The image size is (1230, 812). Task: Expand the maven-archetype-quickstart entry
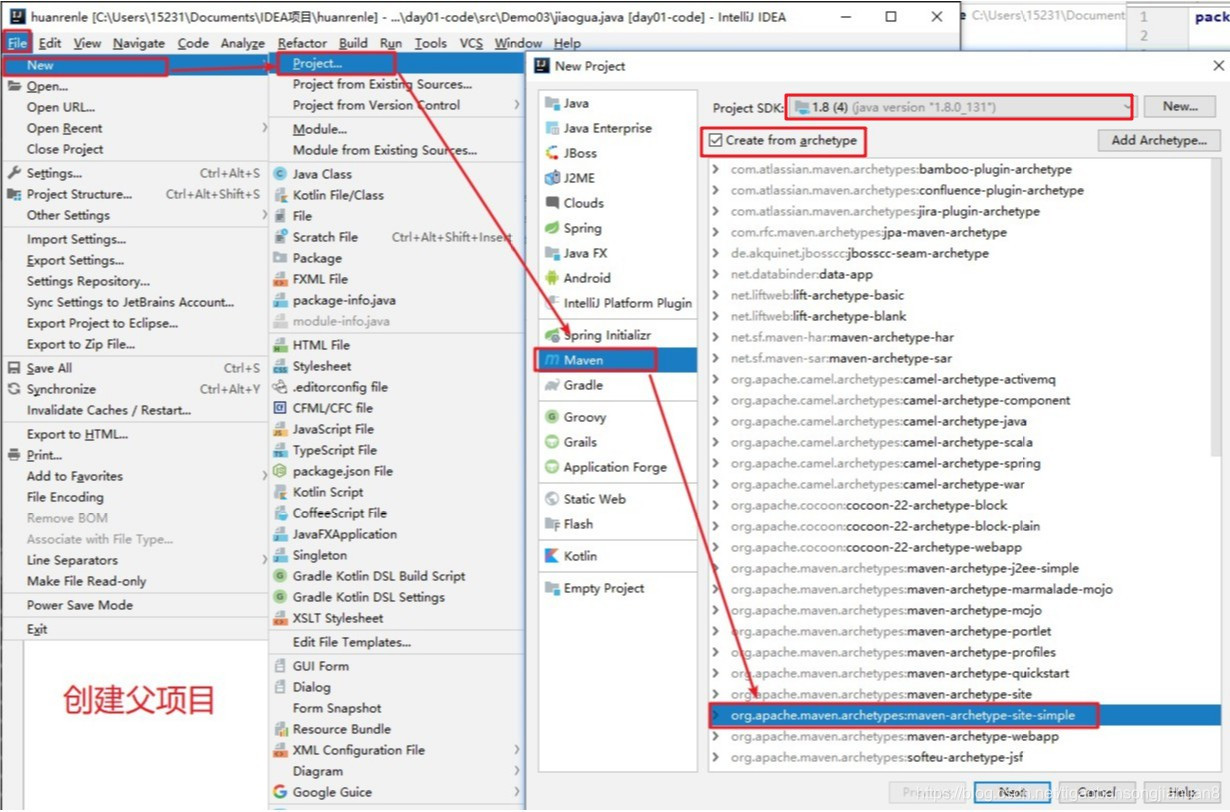(x=716, y=673)
